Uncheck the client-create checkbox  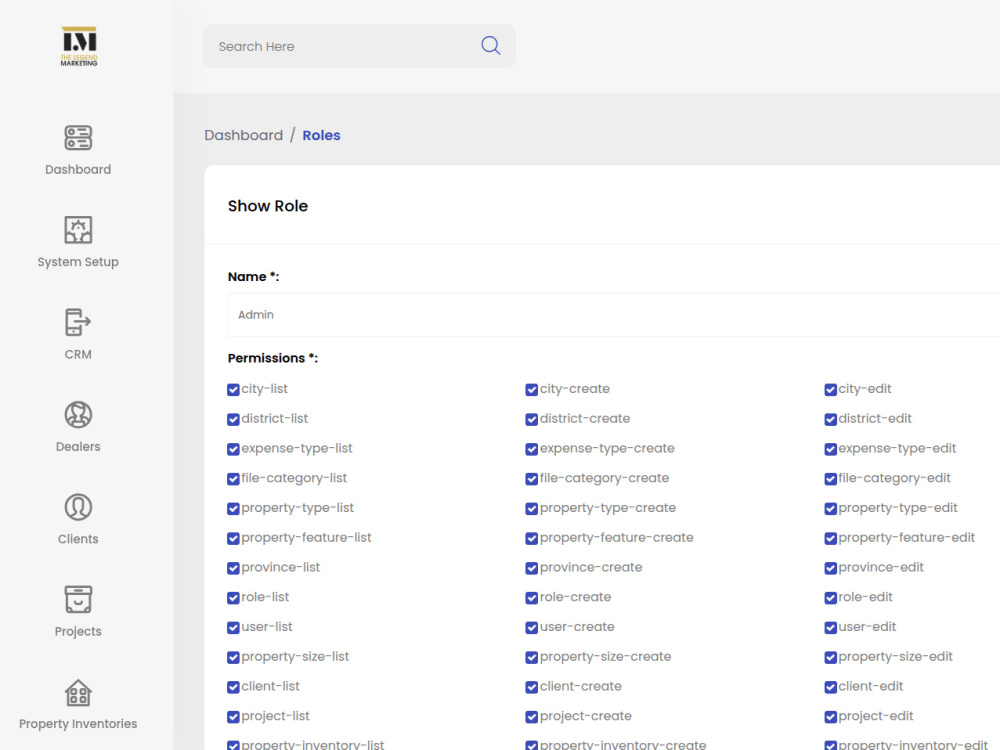532,688
